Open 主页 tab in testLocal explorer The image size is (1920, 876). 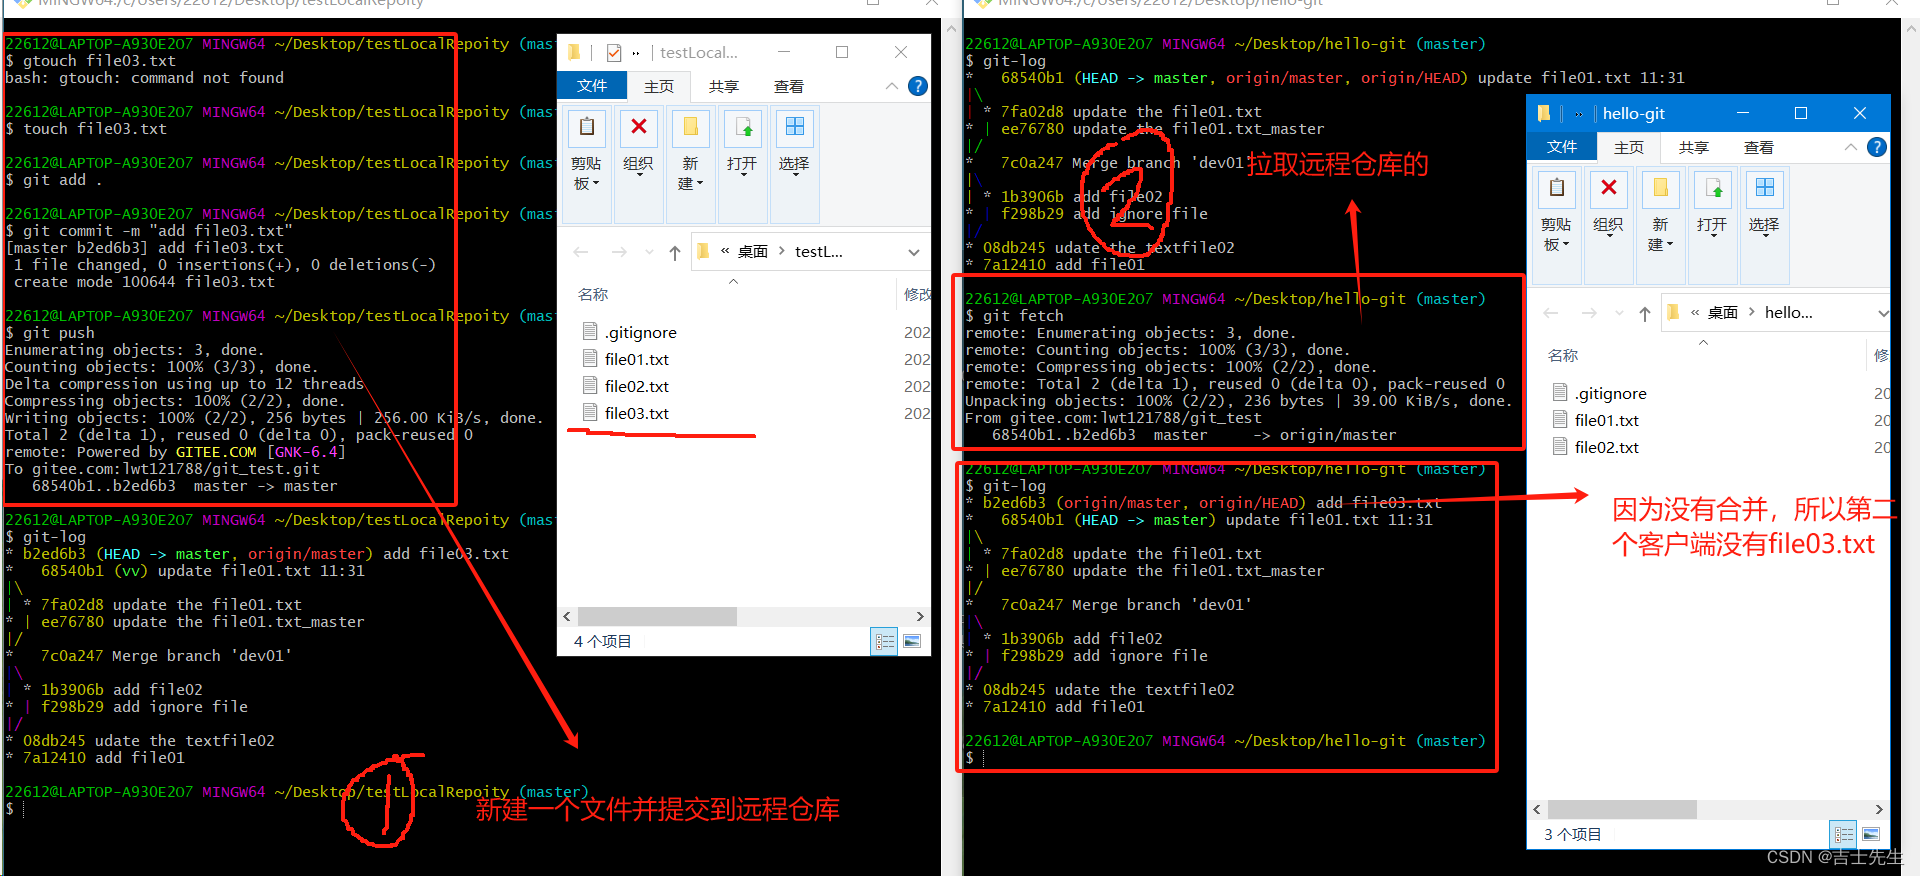(x=658, y=86)
